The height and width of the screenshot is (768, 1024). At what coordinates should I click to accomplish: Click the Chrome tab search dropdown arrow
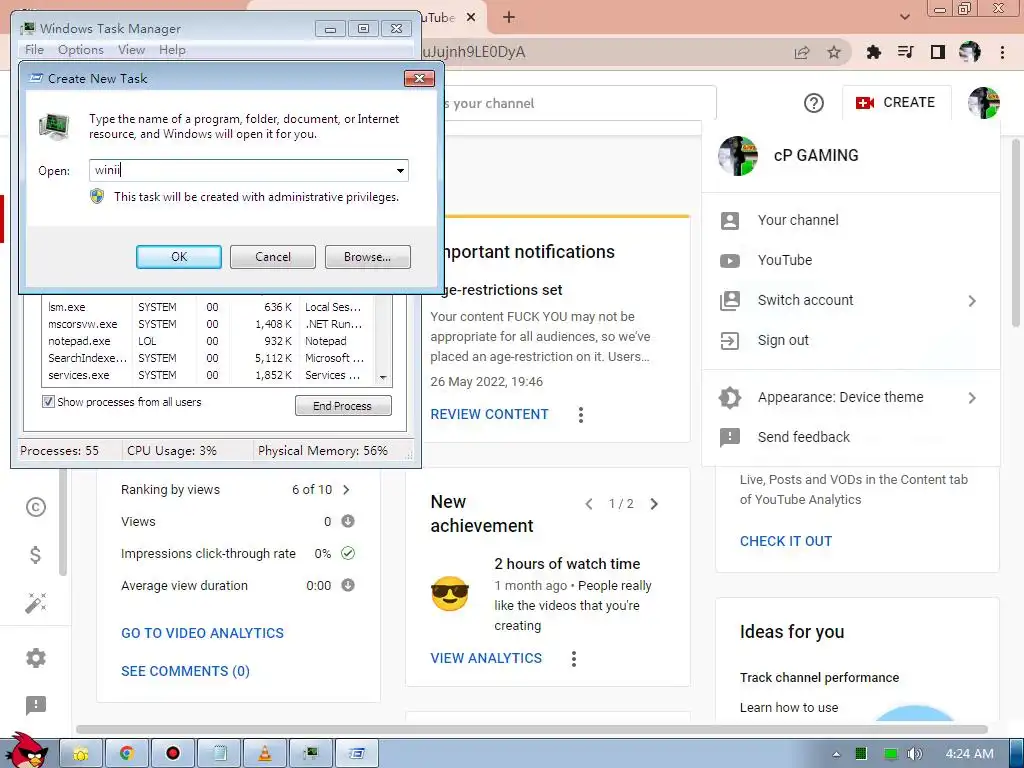click(904, 17)
